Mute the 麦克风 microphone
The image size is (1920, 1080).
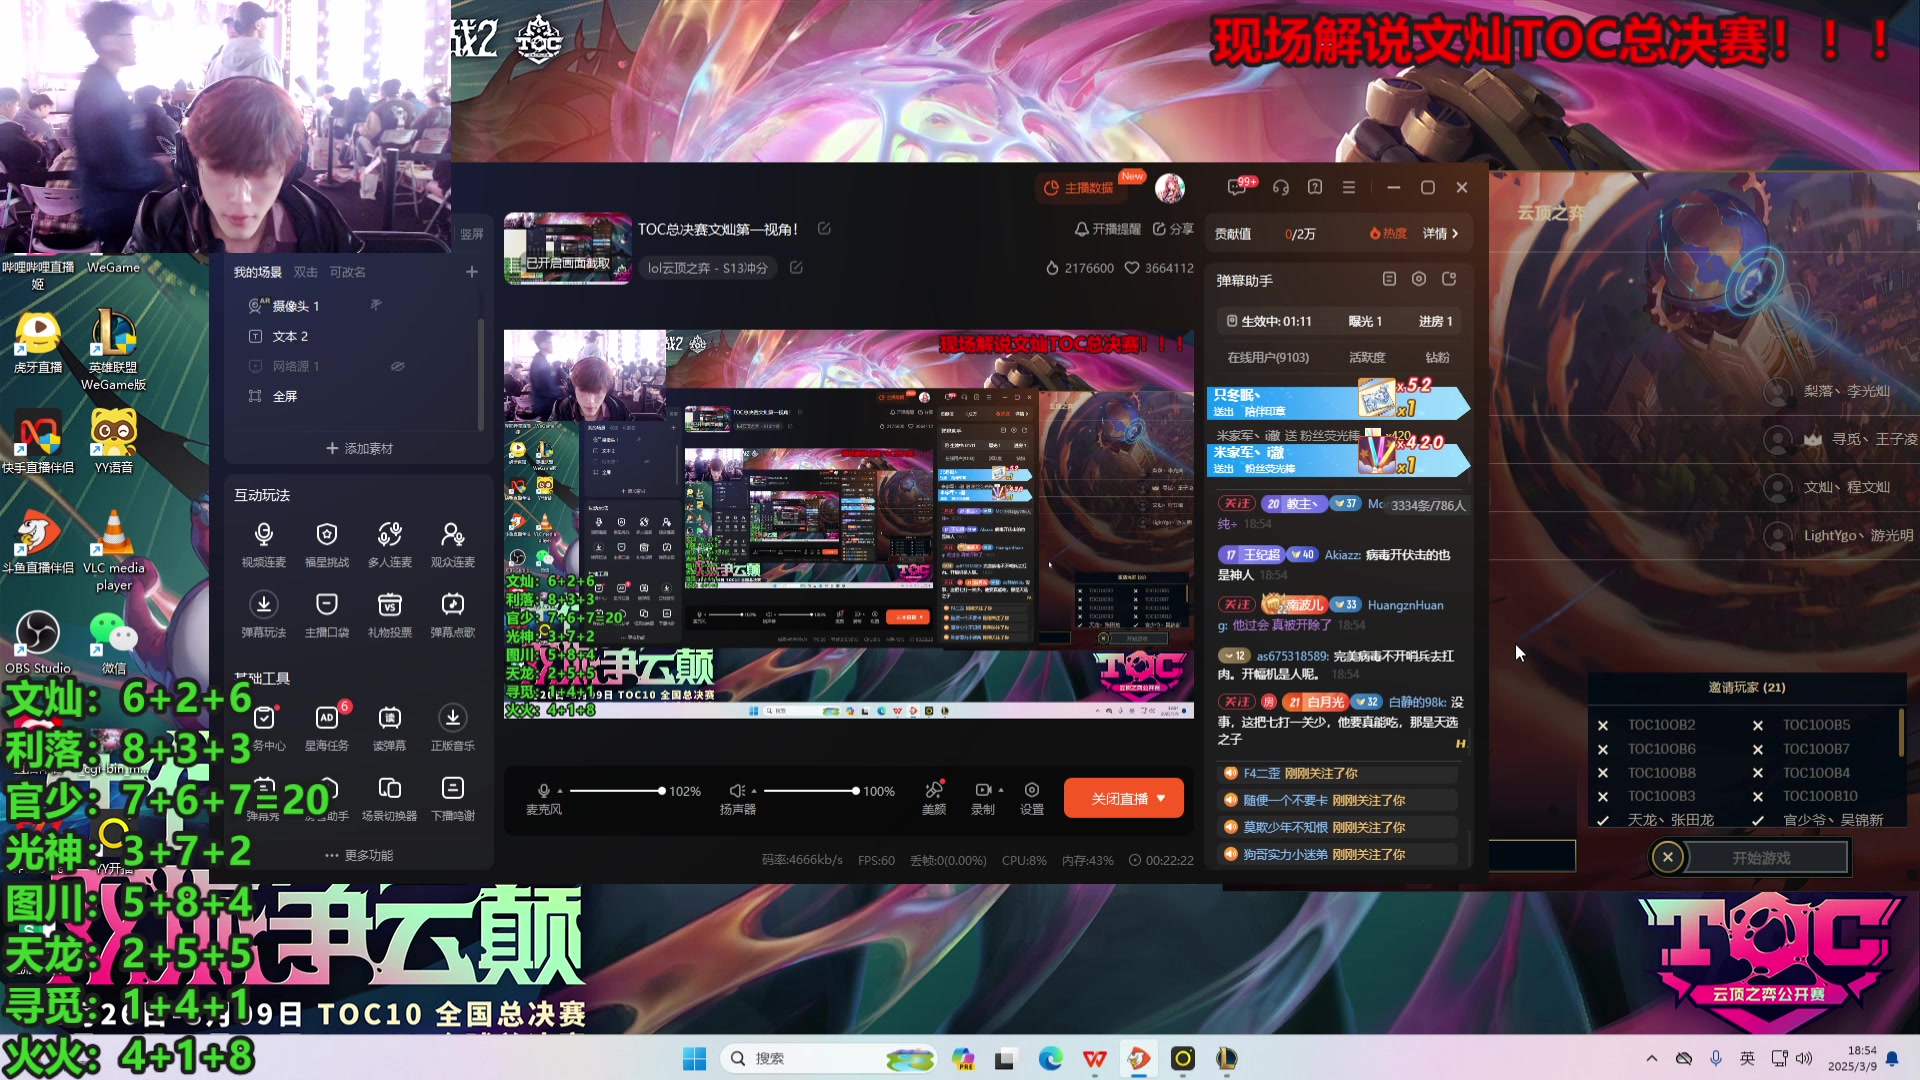544,791
